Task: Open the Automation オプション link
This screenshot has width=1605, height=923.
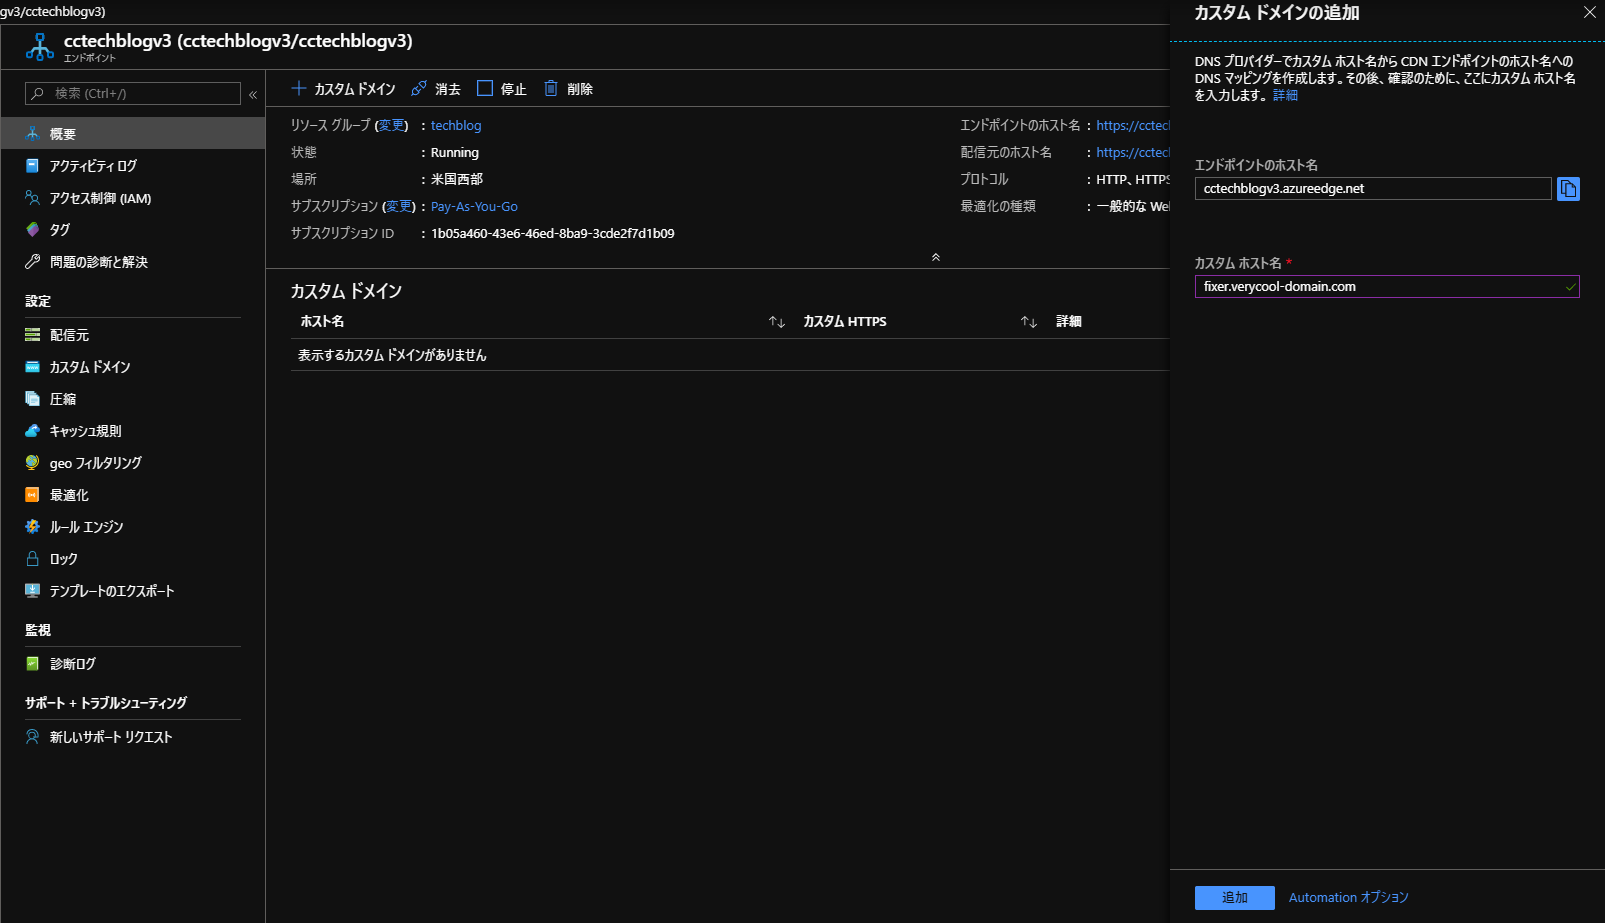Action: pyautogui.click(x=1348, y=898)
